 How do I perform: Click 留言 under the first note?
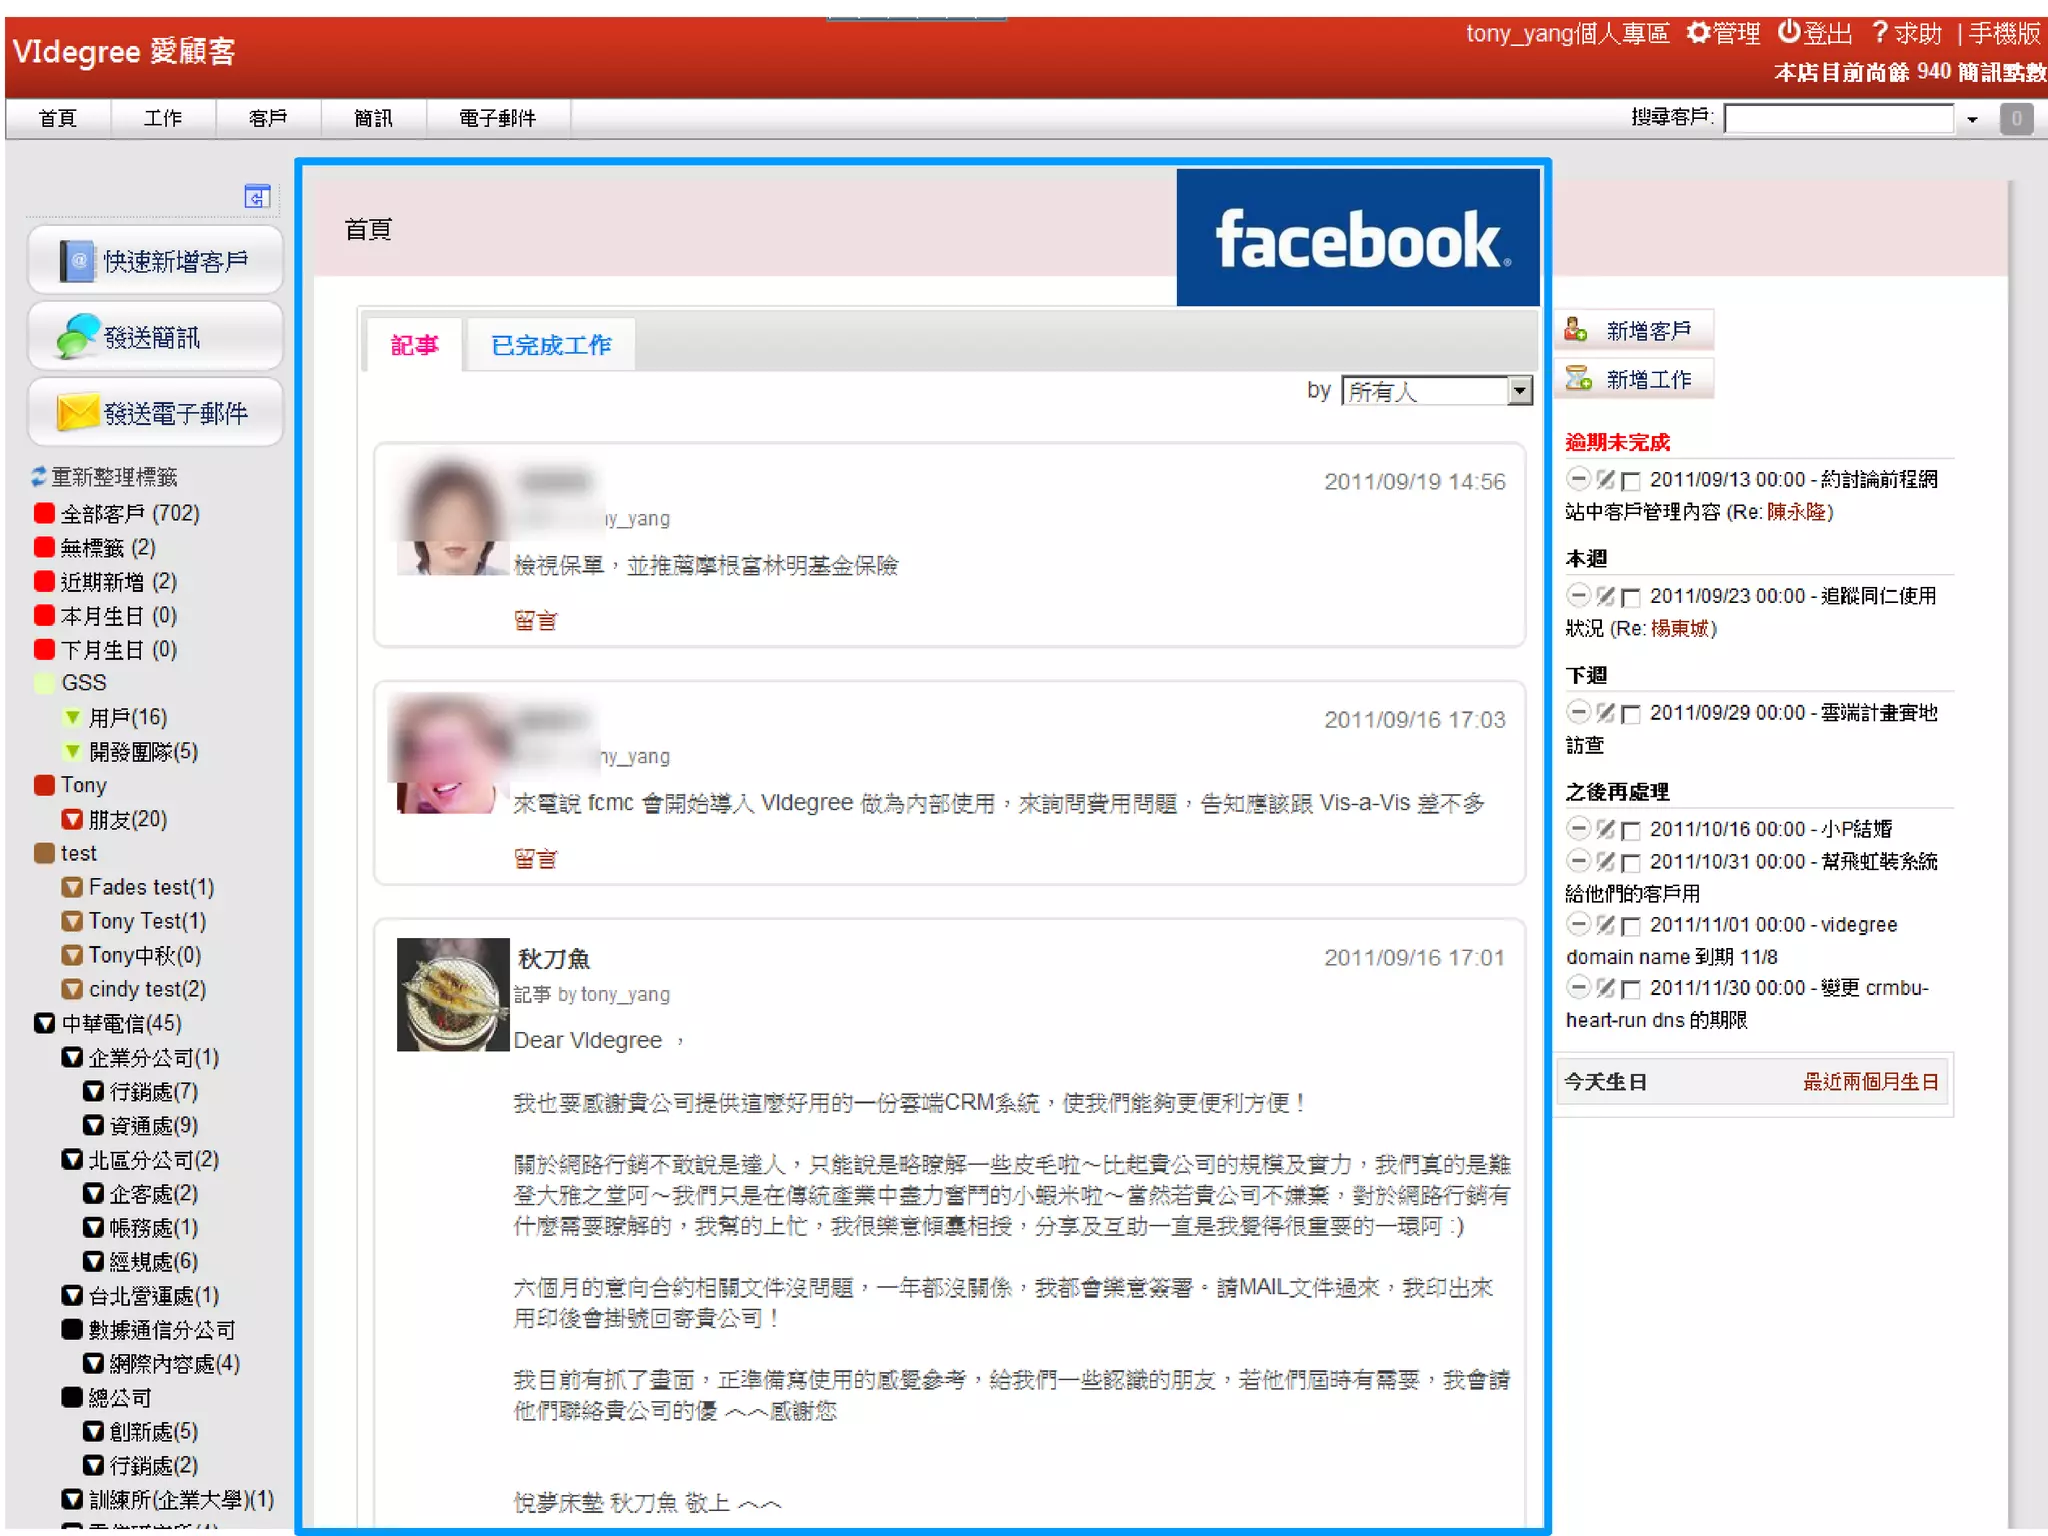point(534,621)
